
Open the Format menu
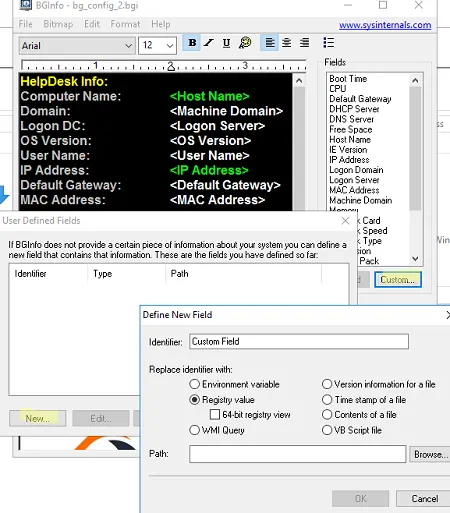coord(125,24)
